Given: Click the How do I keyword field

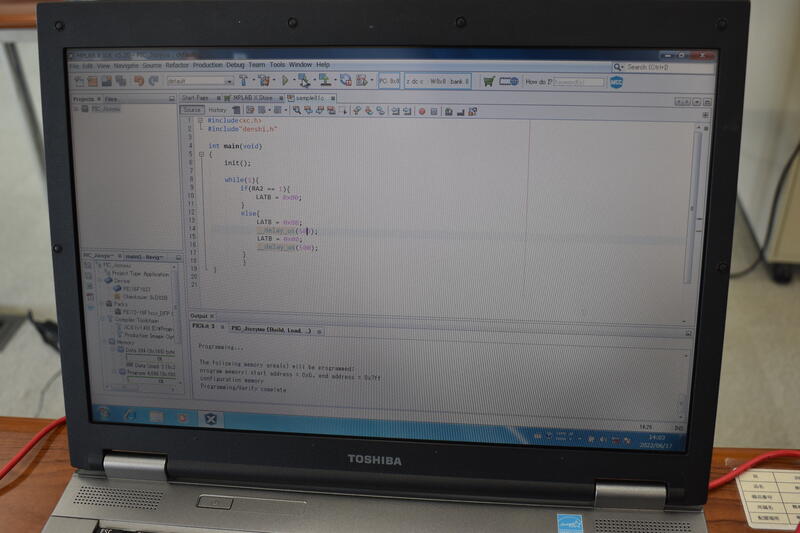Looking at the screenshot, I should 579,82.
